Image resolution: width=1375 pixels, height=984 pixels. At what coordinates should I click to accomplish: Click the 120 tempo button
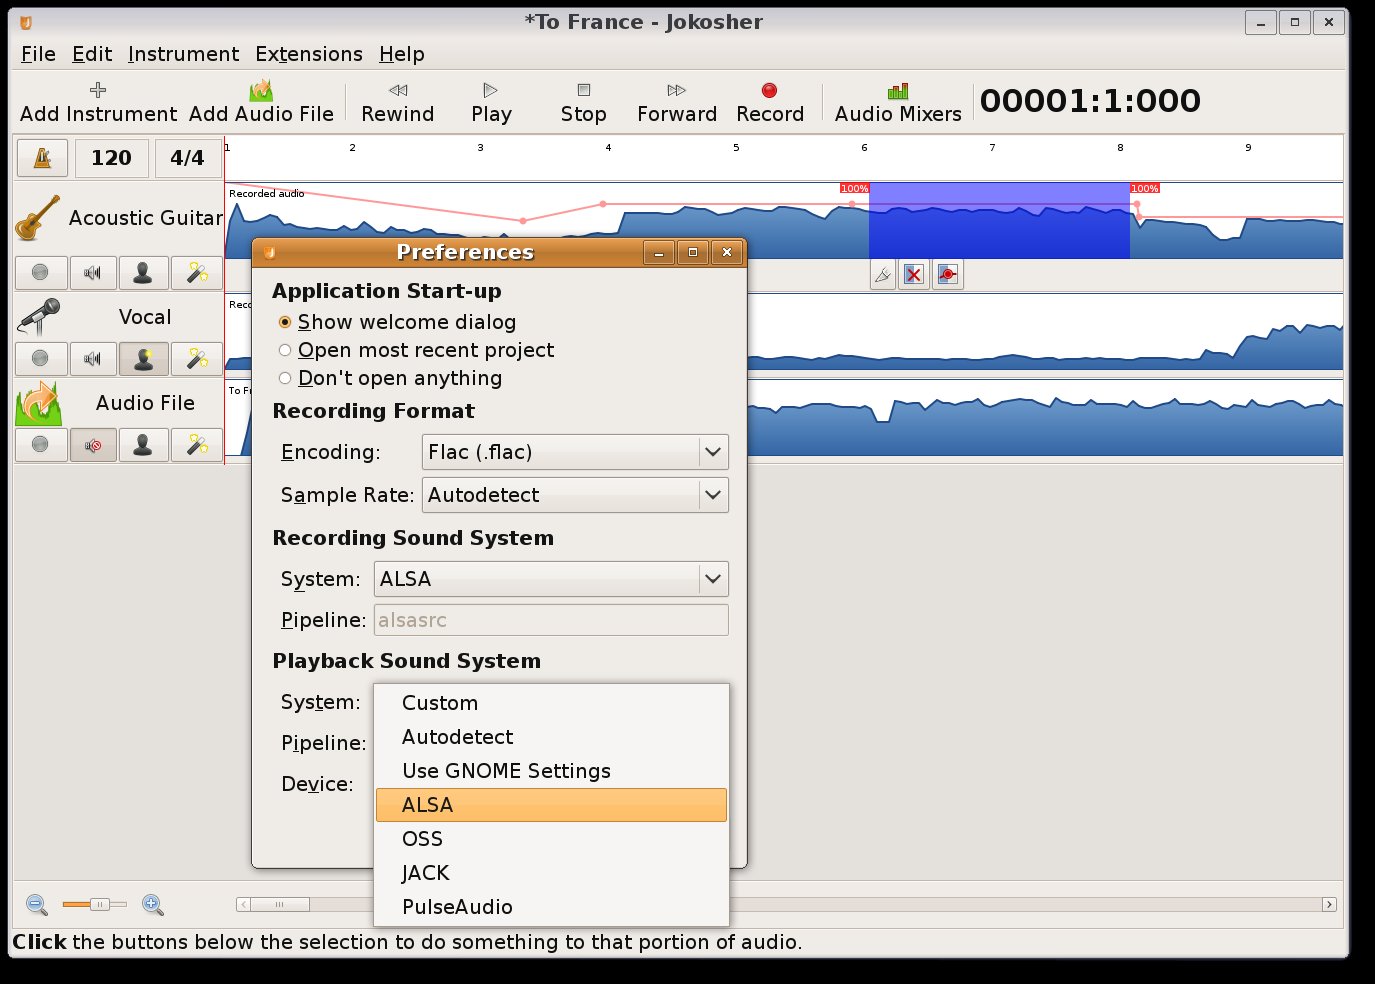click(111, 158)
